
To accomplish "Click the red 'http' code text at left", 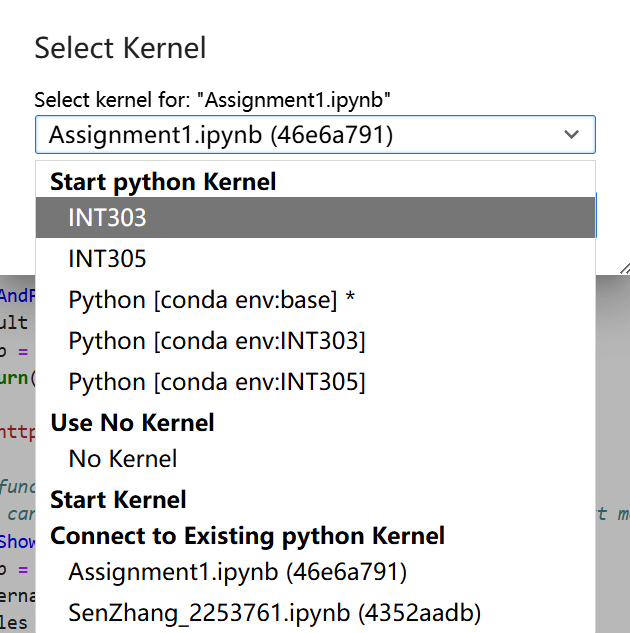I will click(17, 432).
